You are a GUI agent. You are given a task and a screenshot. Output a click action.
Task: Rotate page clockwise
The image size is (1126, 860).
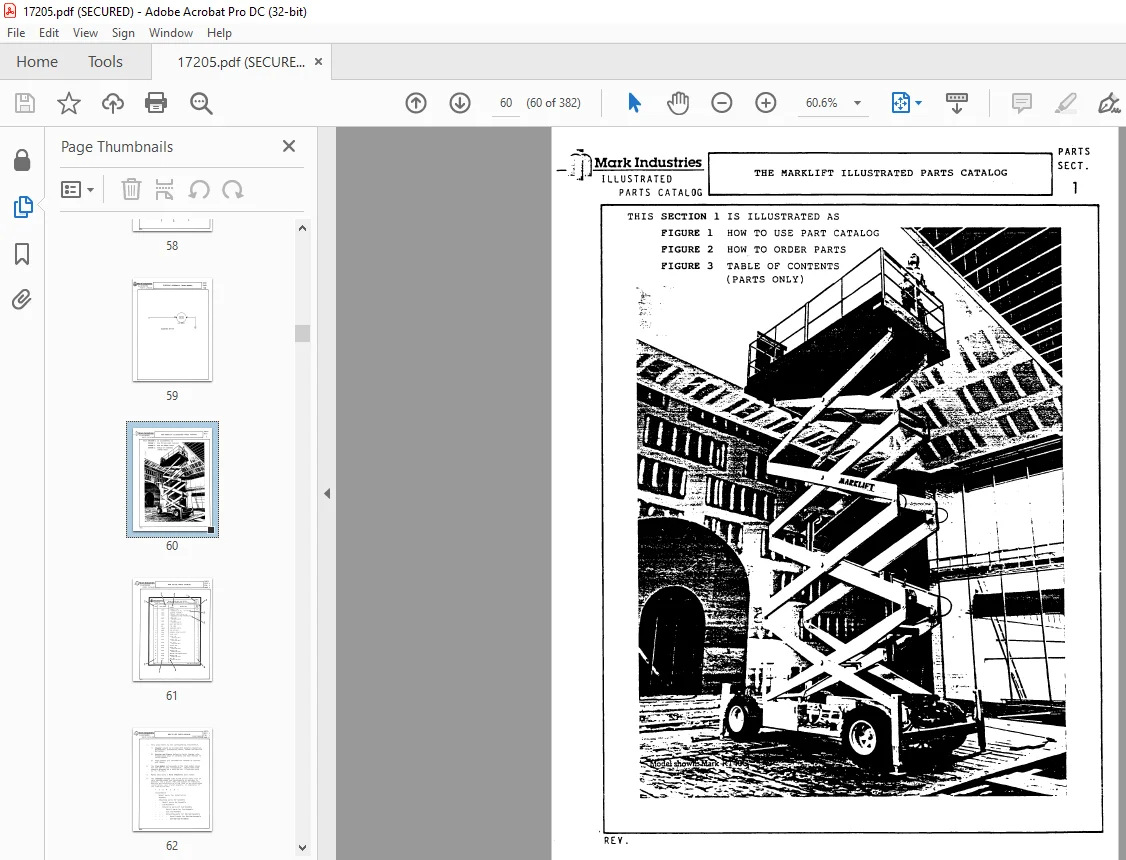(233, 190)
